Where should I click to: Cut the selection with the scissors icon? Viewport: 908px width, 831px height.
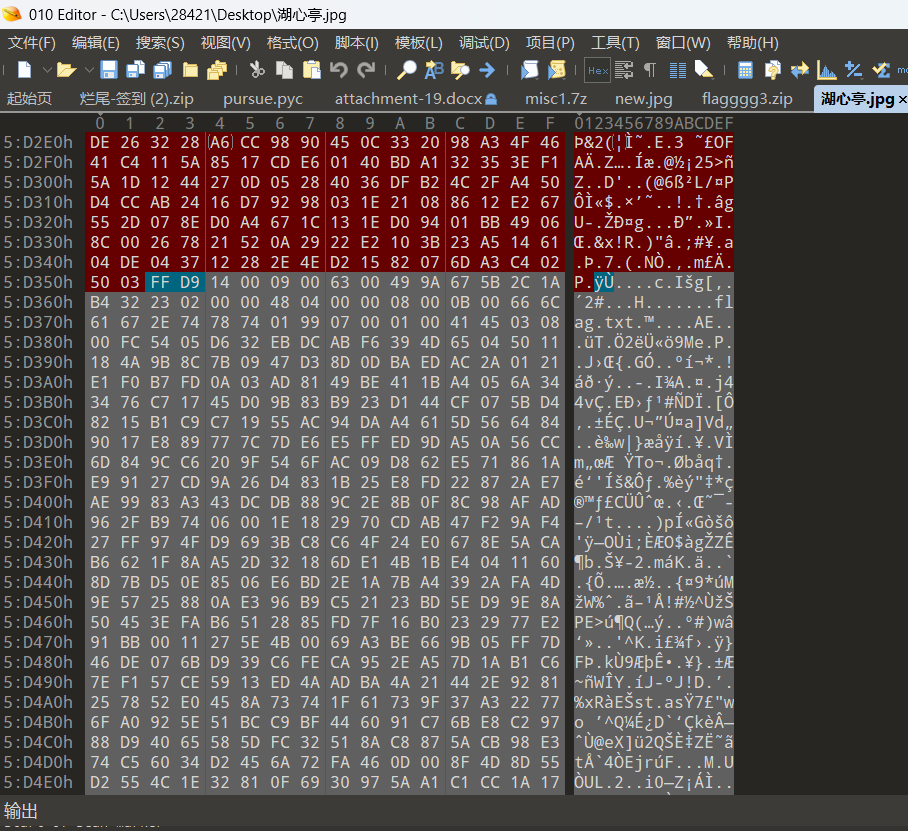pyautogui.click(x=257, y=70)
